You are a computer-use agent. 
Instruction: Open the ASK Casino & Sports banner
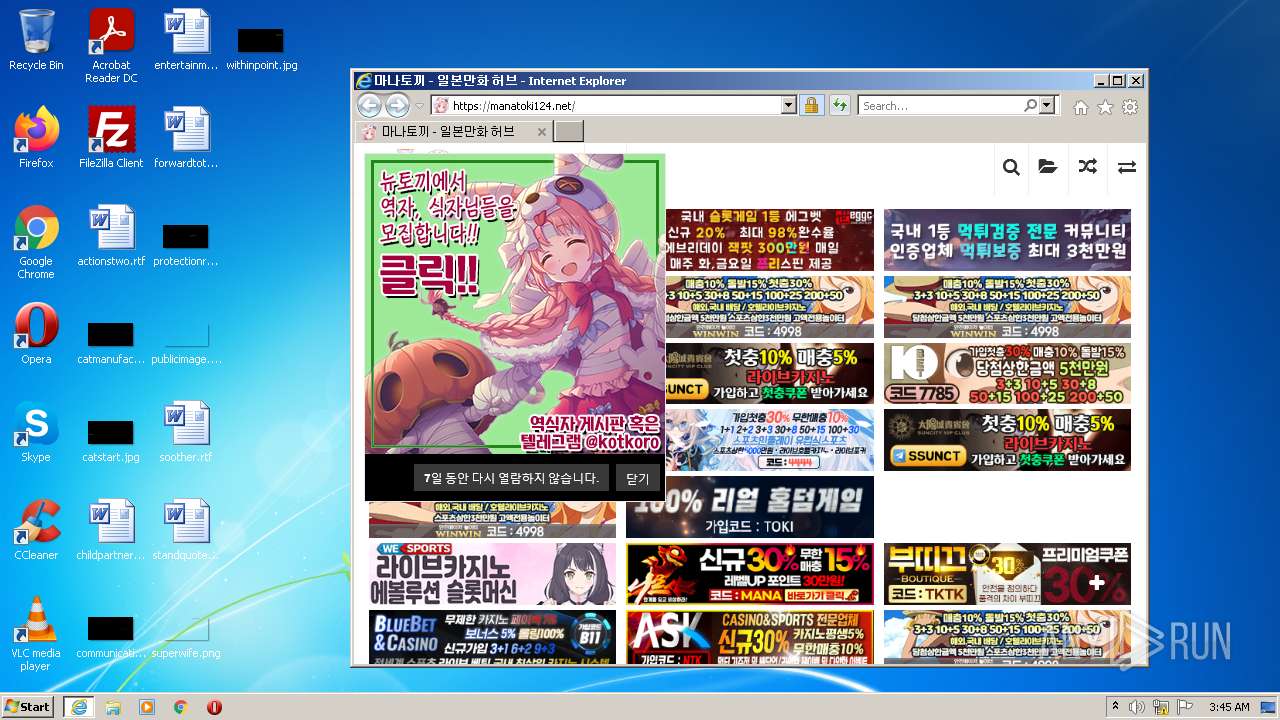tap(750, 637)
